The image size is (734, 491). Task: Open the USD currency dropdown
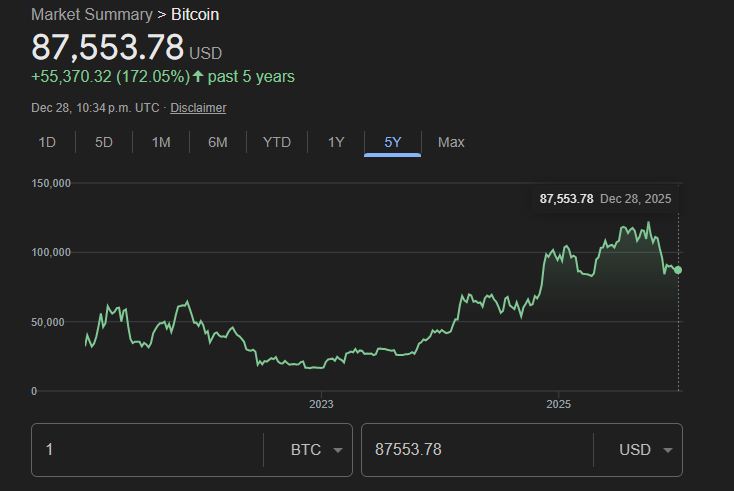pyautogui.click(x=646, y=450)
